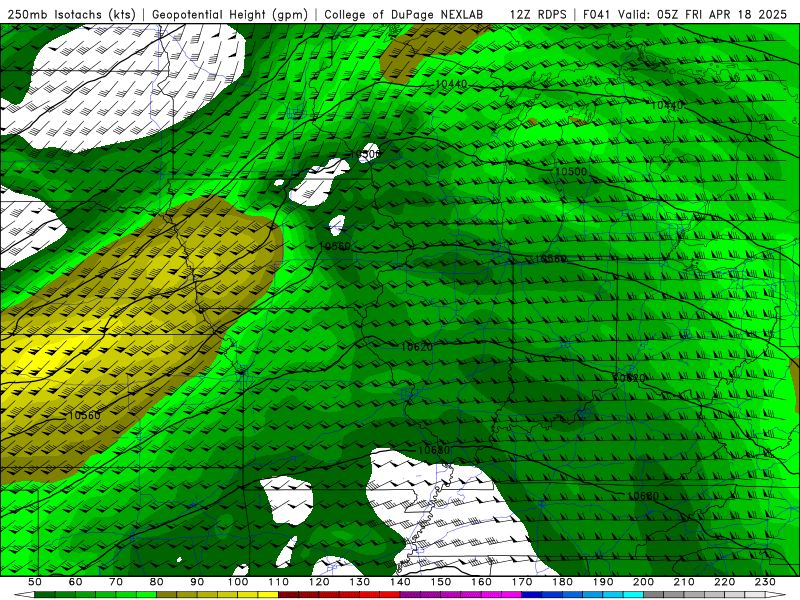Click the legend value 180
This screenshot has width=800, height=600.
tap(562, 582)
